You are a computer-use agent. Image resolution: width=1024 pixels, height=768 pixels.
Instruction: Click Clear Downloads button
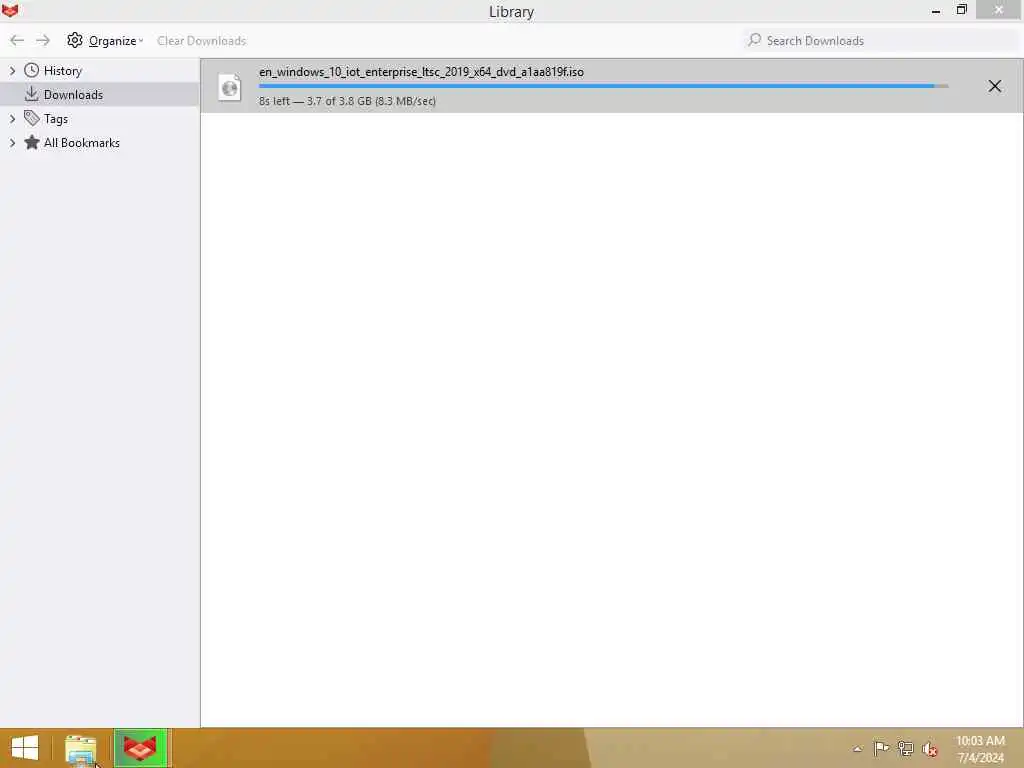[201, 40]
